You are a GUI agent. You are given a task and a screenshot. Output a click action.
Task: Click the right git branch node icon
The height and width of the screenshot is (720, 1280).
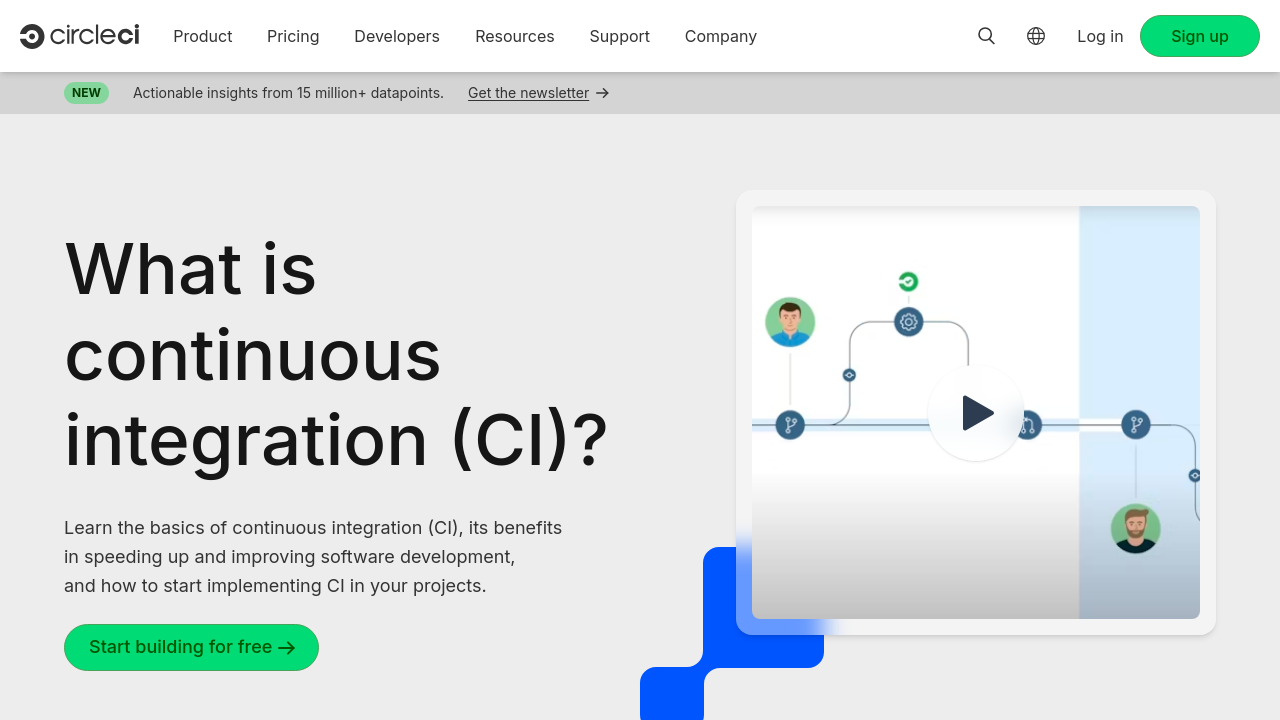click(1135, 425)
